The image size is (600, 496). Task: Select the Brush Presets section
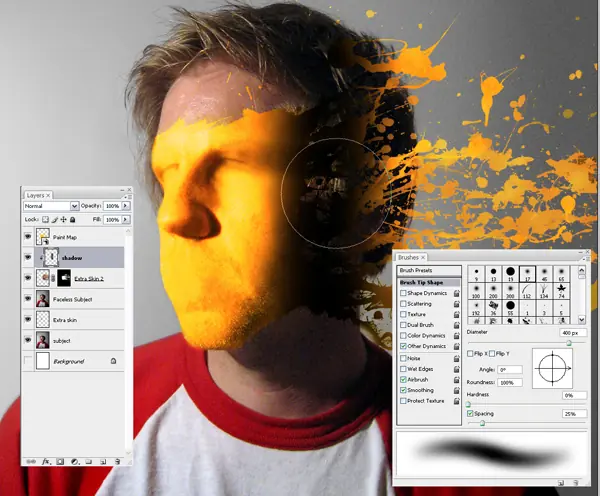coord(429,270)
